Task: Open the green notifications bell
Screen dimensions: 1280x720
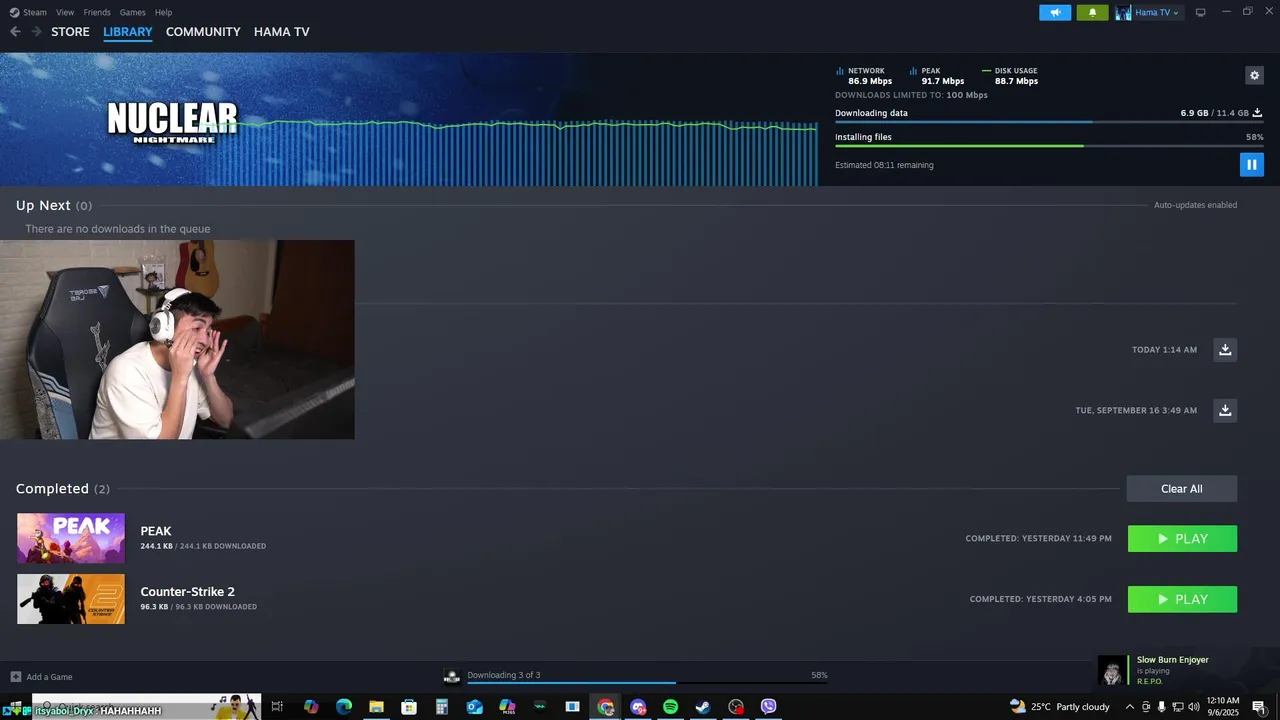Action: 1092,12
